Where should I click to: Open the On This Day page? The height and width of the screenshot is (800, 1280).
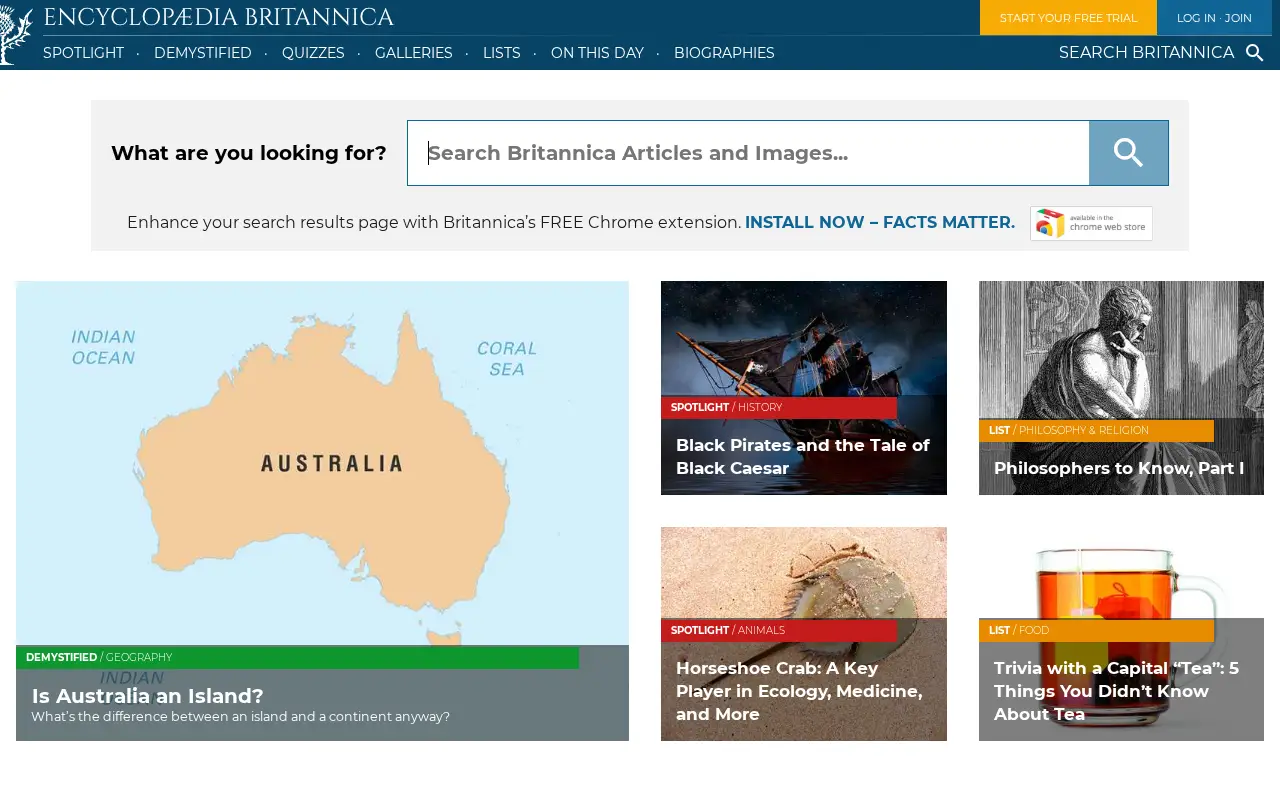click(x=597, y=53)
